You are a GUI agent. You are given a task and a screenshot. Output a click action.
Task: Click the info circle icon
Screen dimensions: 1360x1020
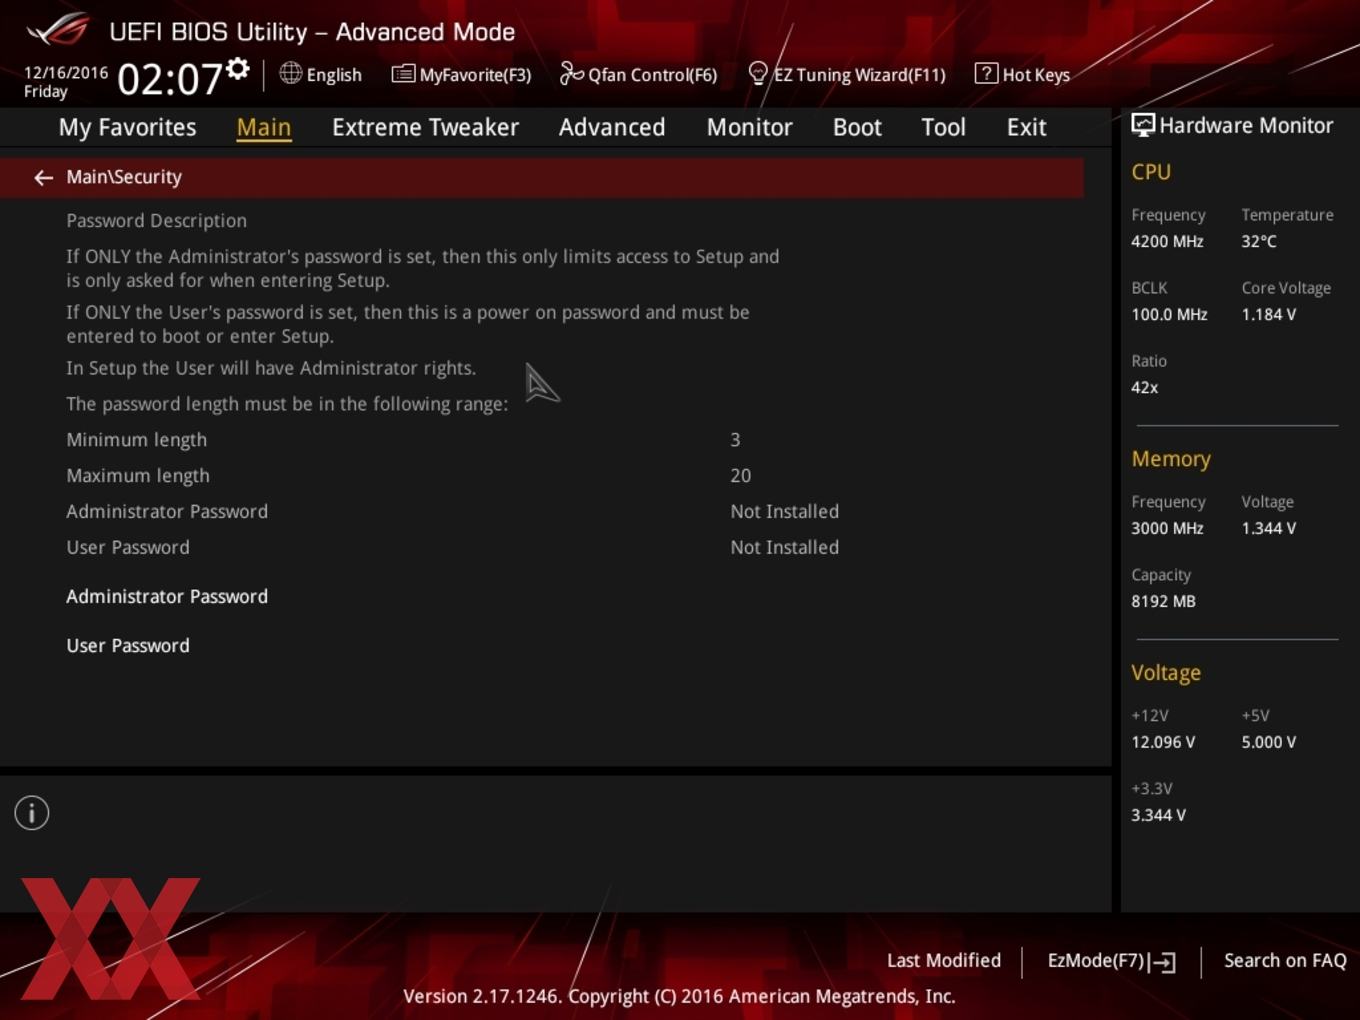pyautogui.click(x=32, y=813)
